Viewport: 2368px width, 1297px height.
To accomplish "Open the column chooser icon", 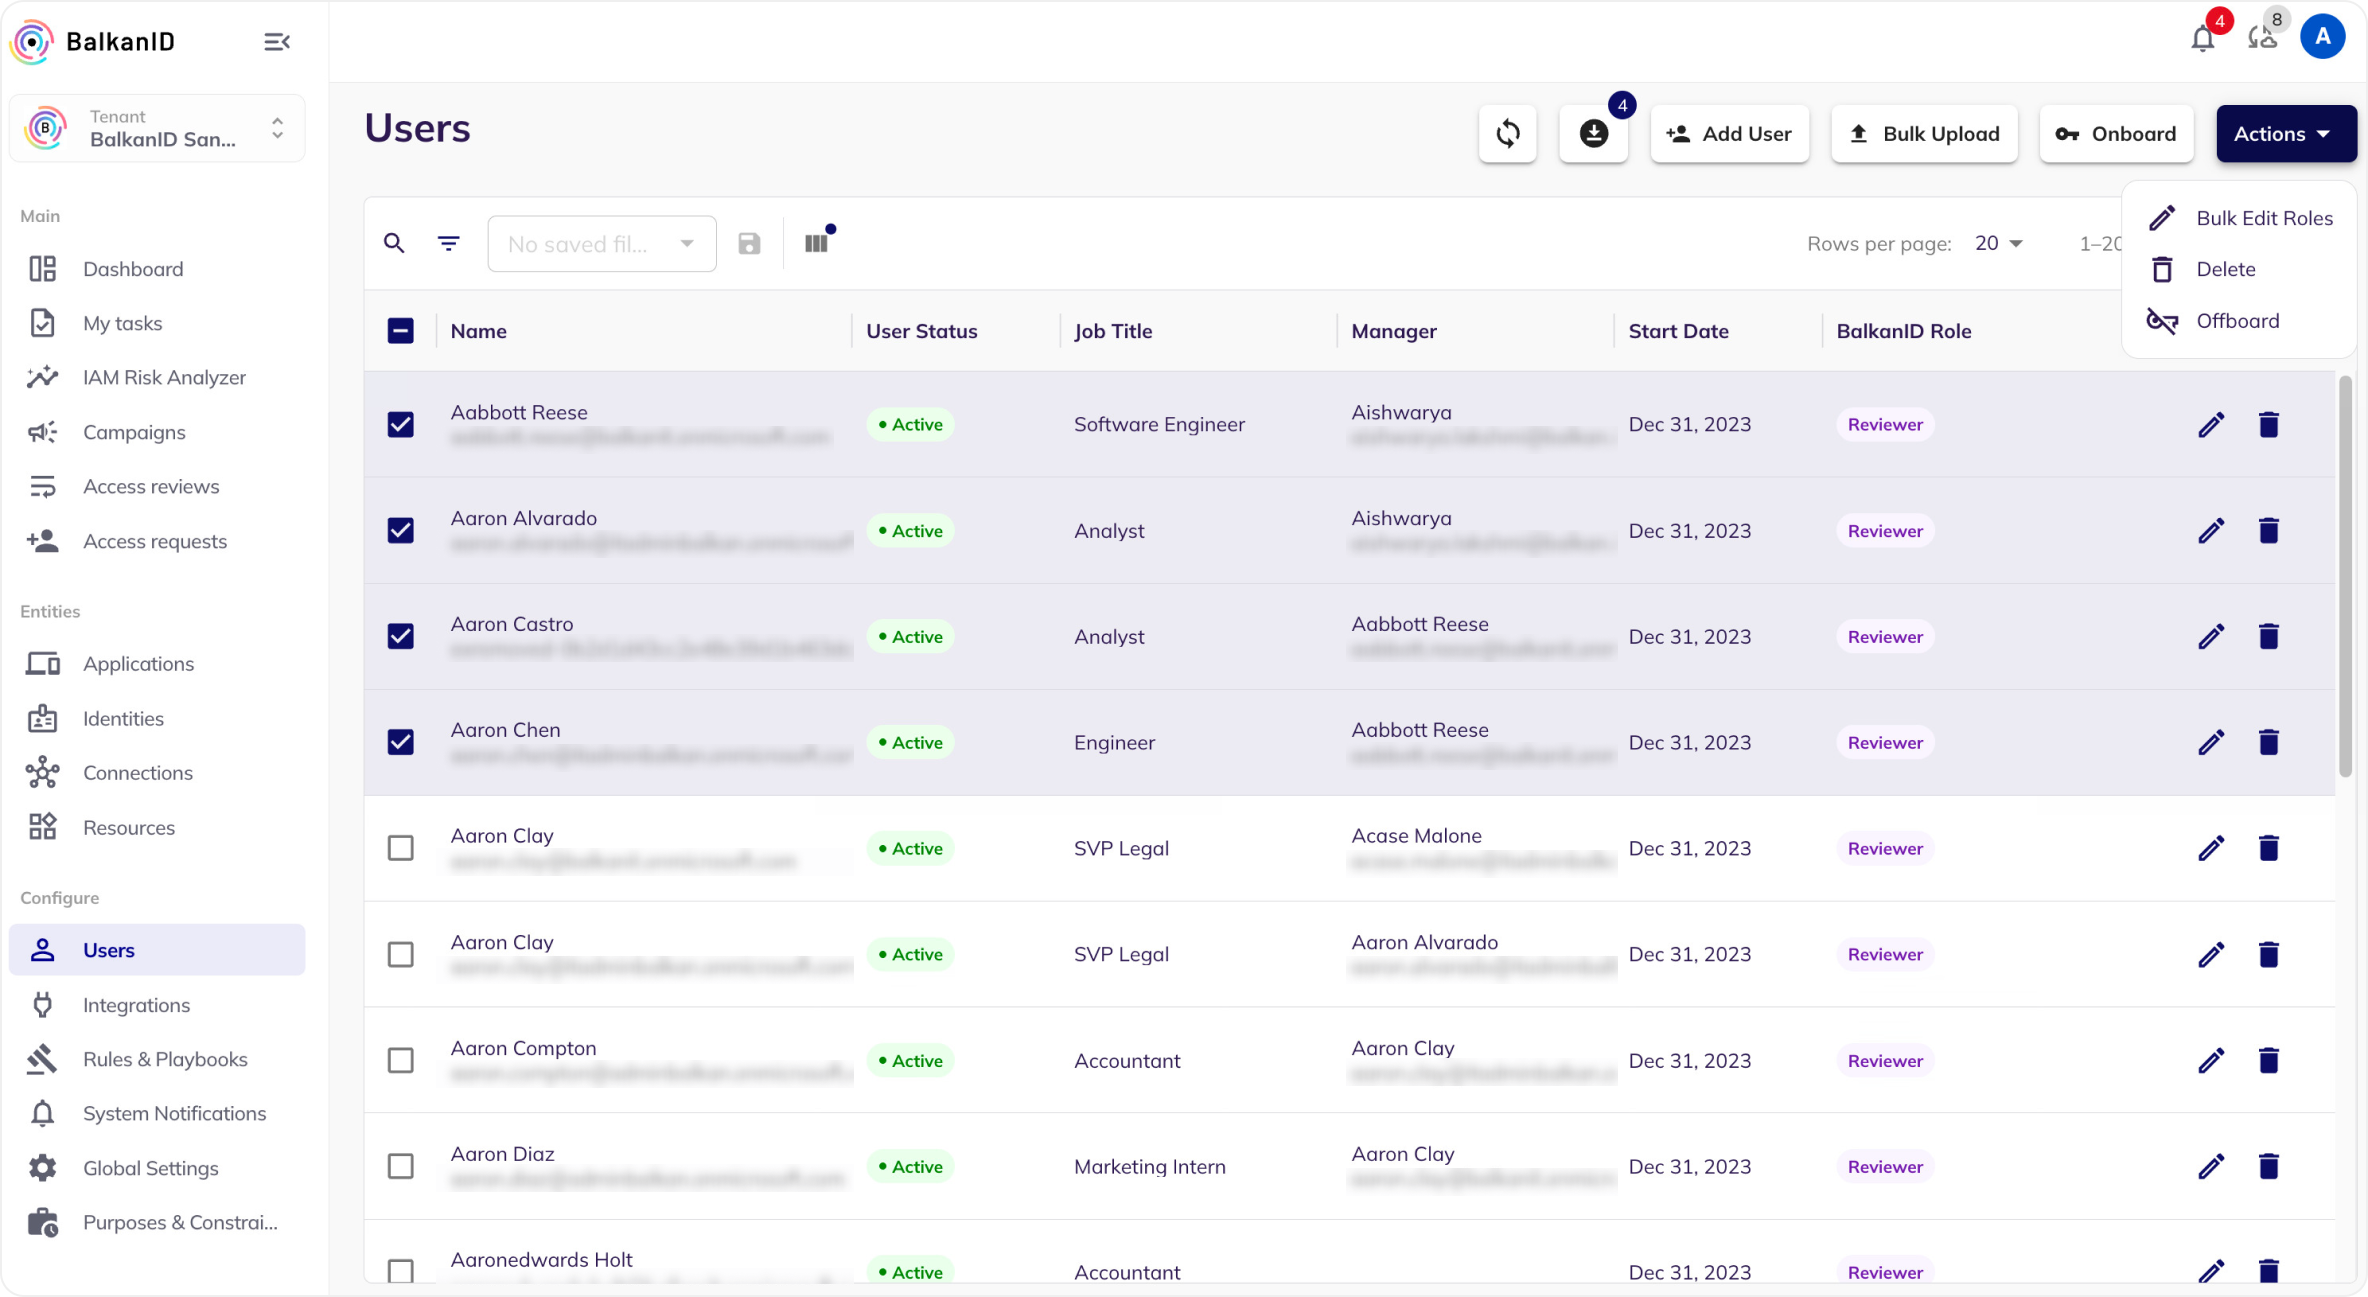I will tap(817, 243).
